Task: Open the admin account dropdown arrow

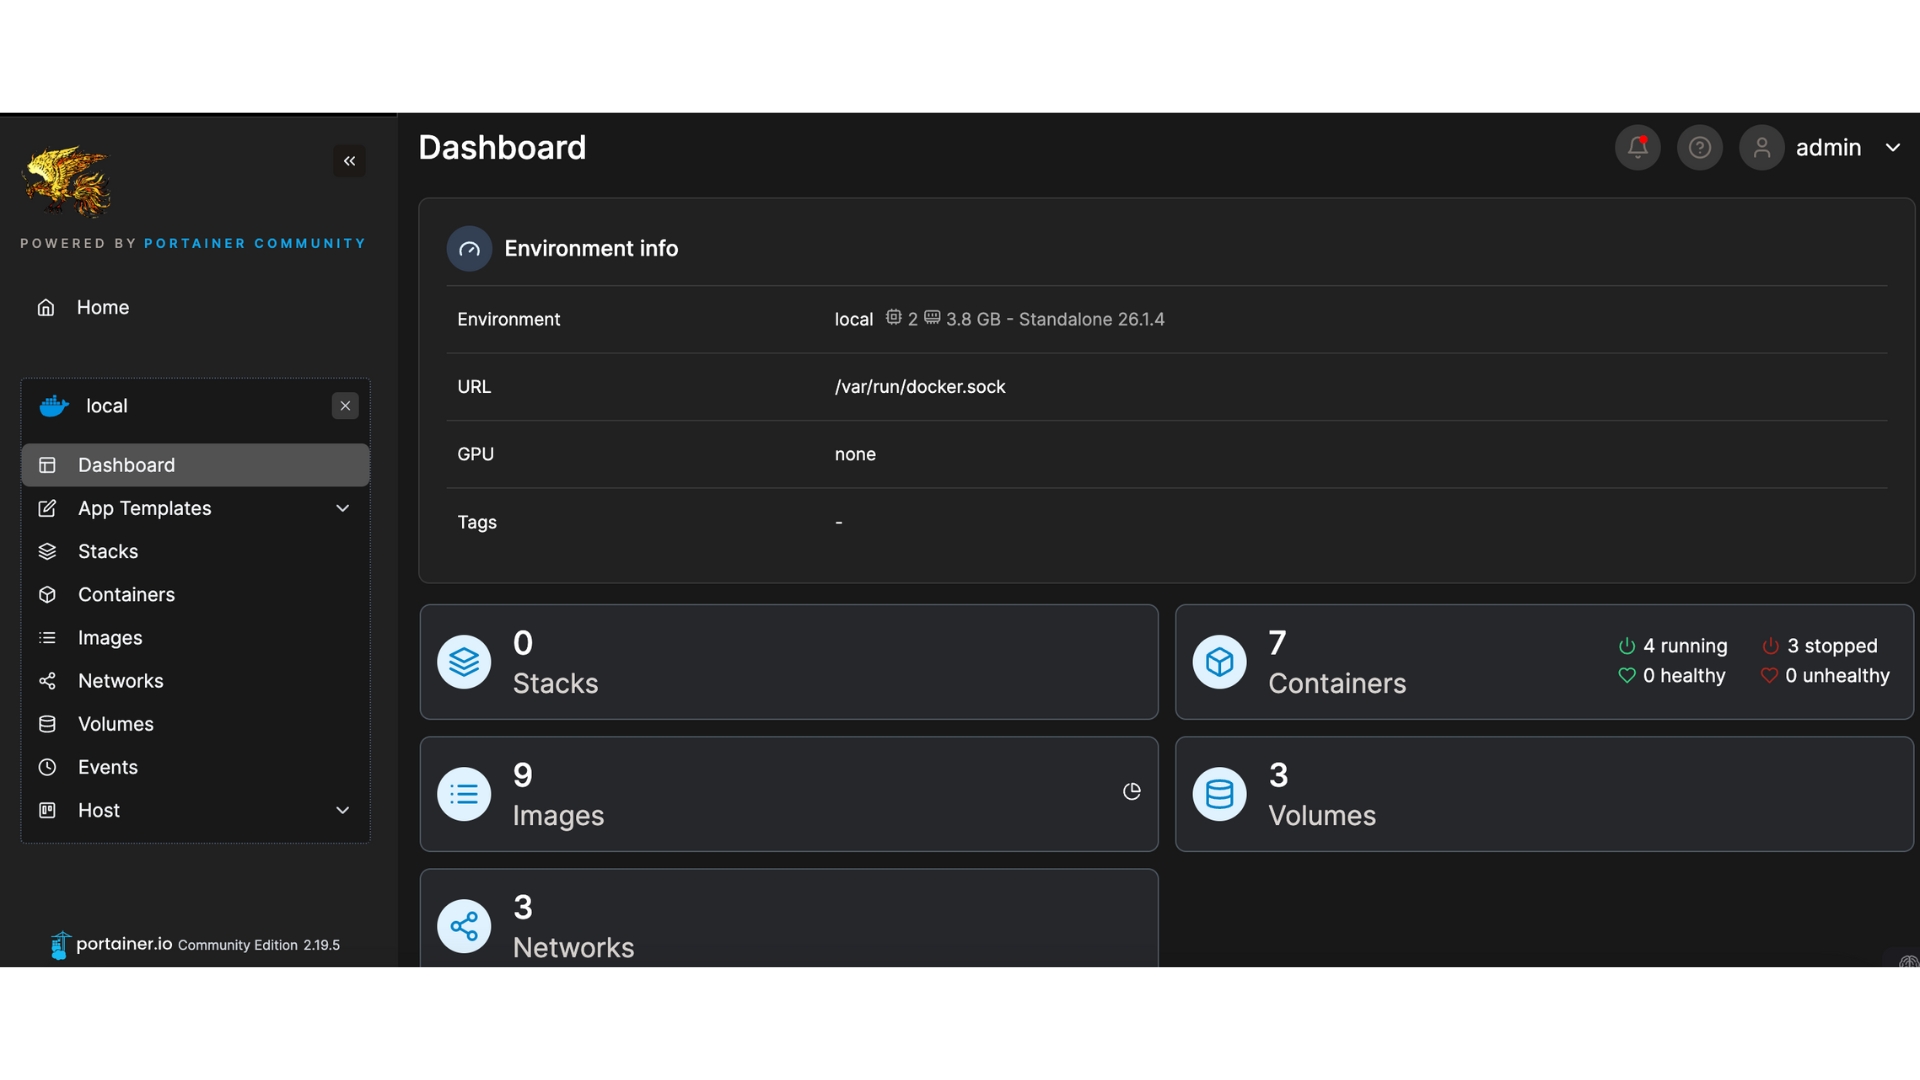Action: 1892,148
